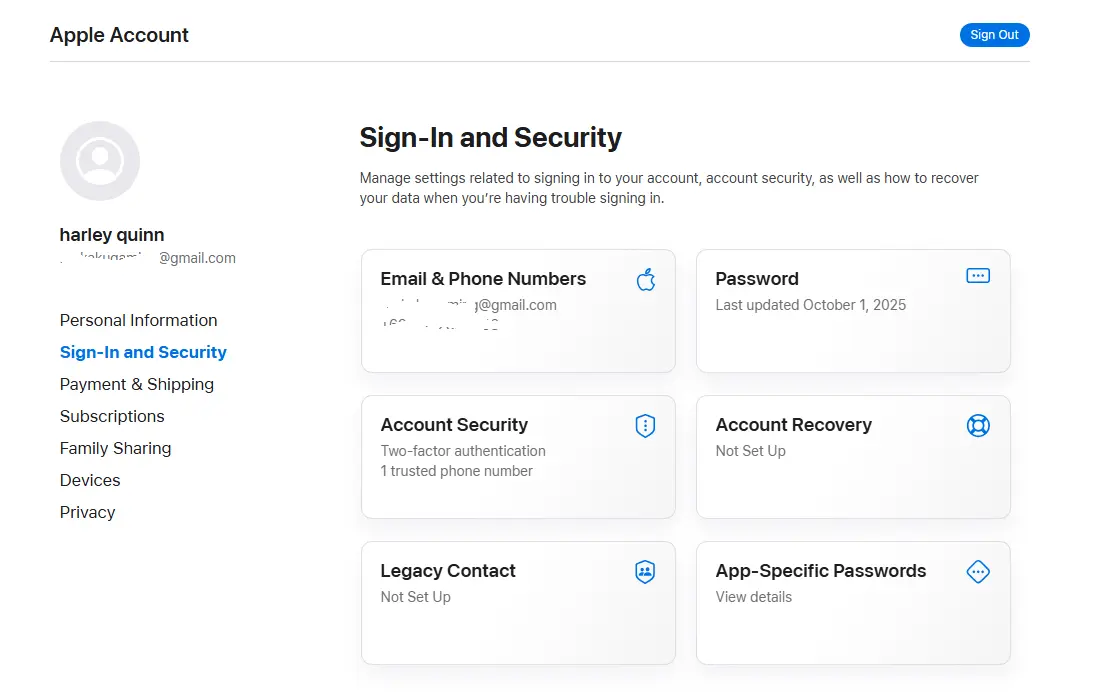Open Email & Phone Numbers card title
Image resolution: width=1113 pixels, height=695 pixels.
coord(483,278)
